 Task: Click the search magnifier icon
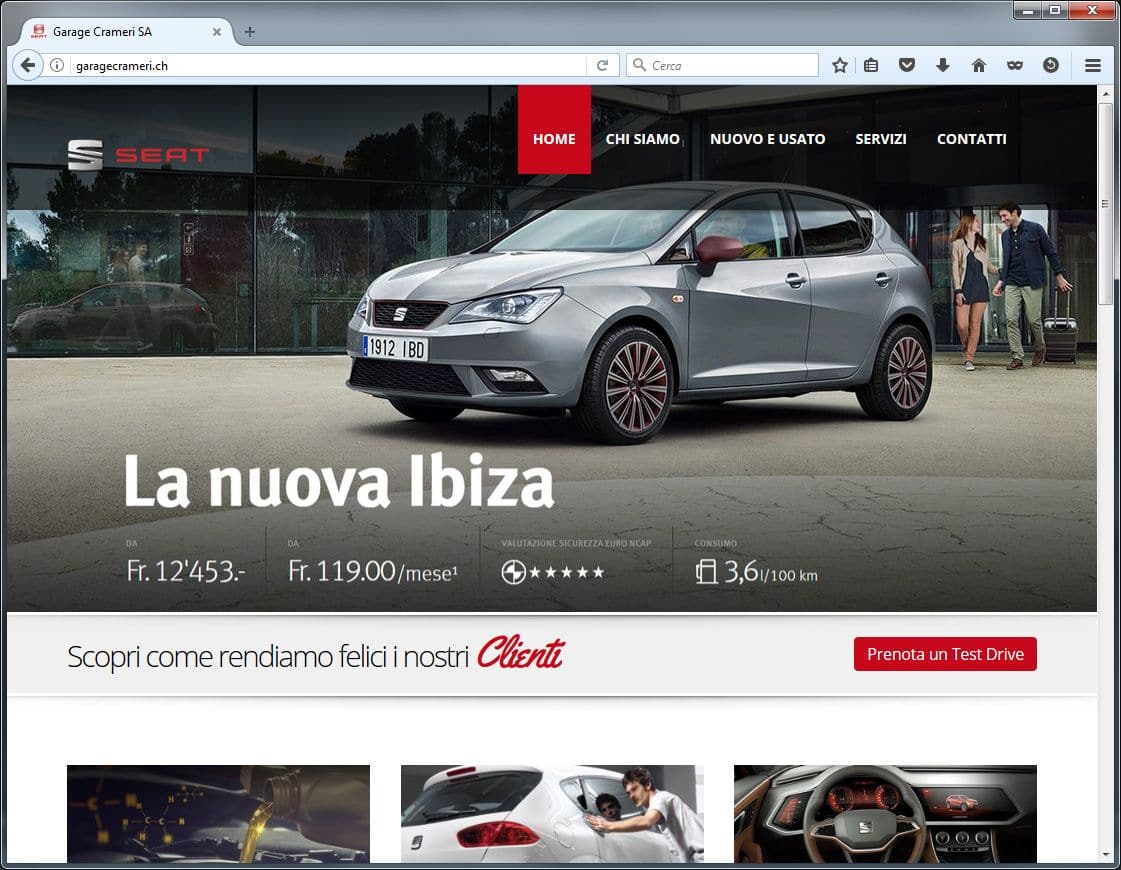pyautogui.click(x=639, y=65)
